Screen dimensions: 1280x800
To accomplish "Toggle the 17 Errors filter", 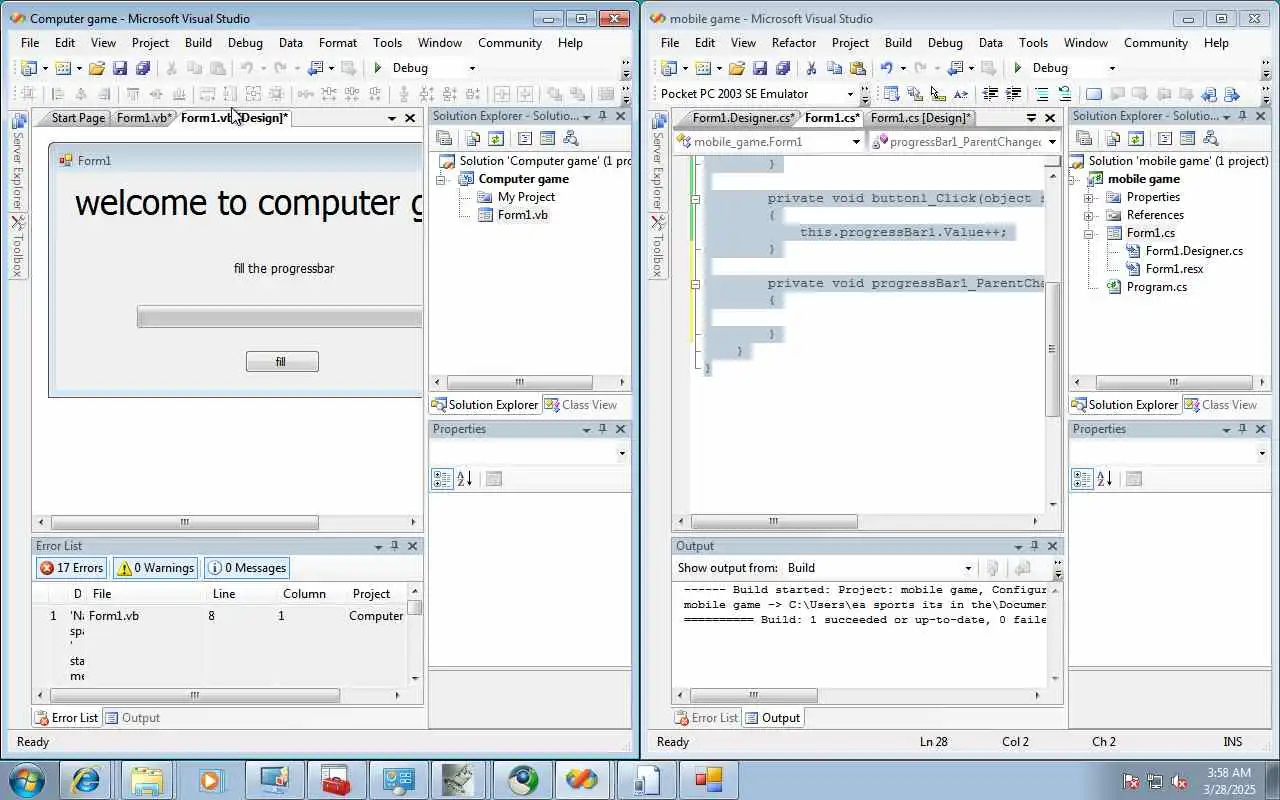I will tap(71, 568).
